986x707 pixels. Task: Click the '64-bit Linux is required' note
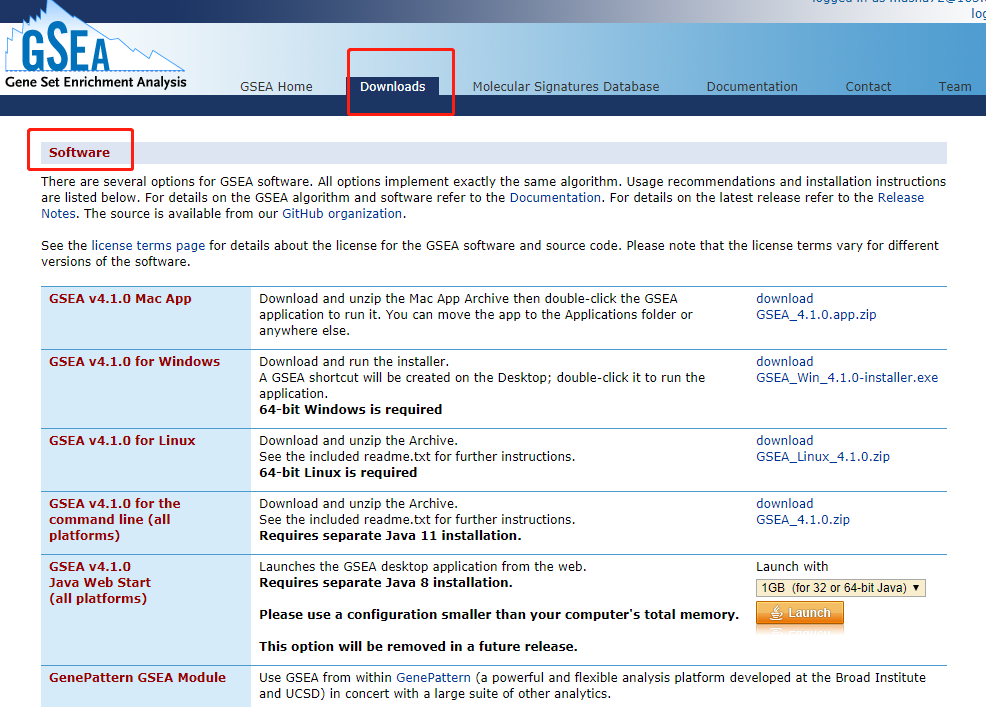click(338, 472)
